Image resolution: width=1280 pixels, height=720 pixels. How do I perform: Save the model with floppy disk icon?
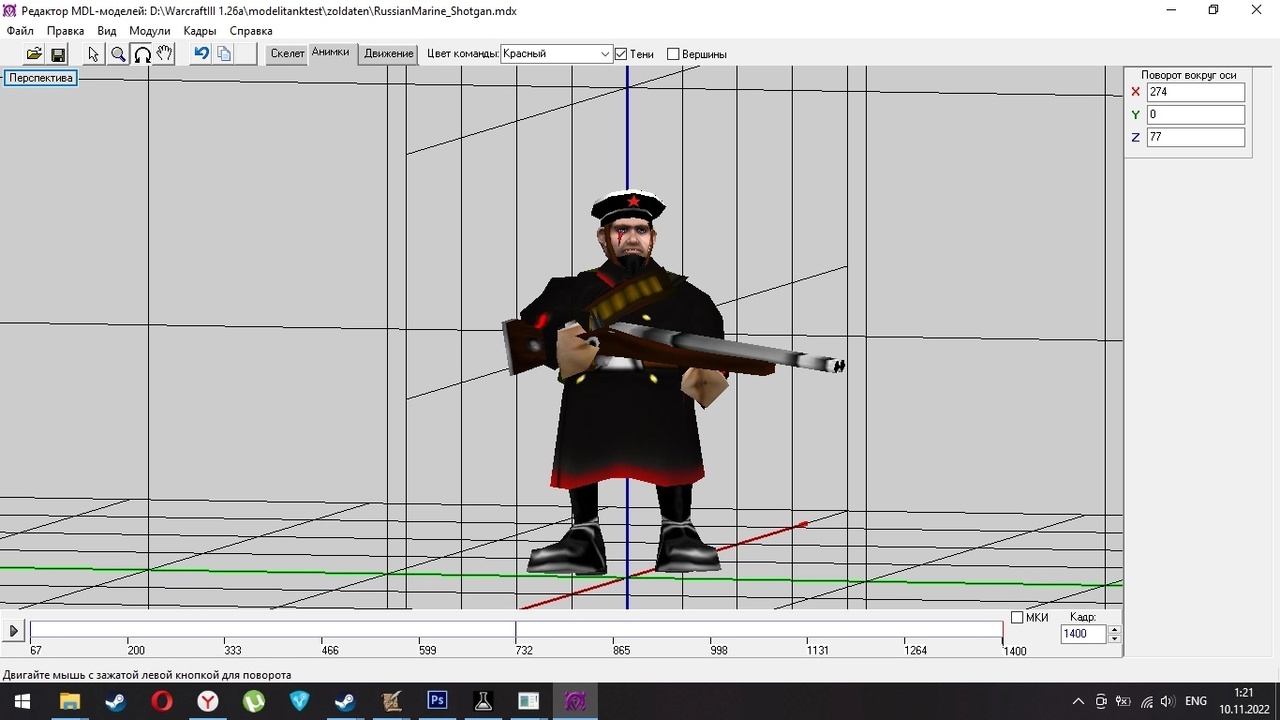pos(57,54)
